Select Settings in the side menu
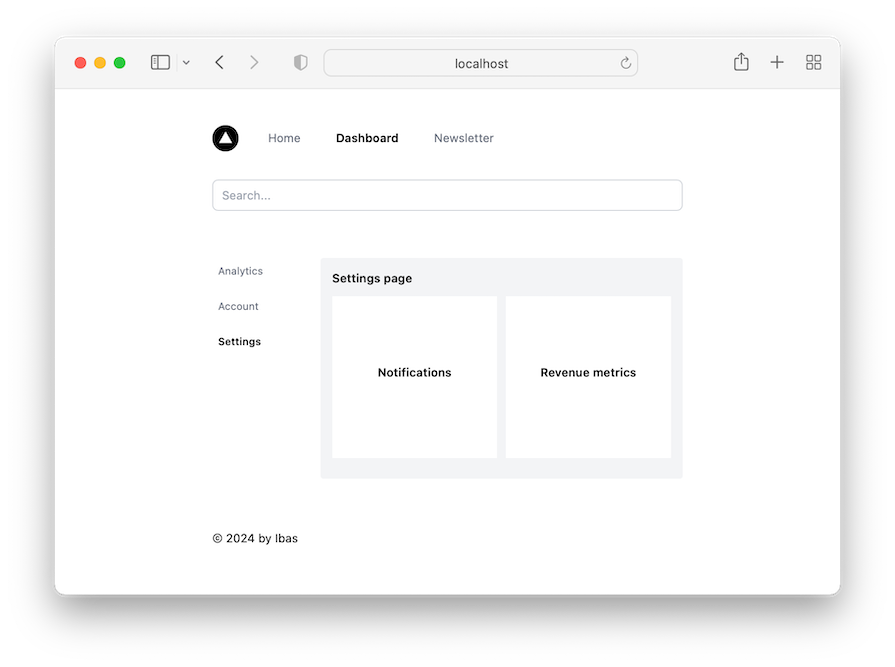Viewport: 895px width, 667px height. tap(239, 341)
